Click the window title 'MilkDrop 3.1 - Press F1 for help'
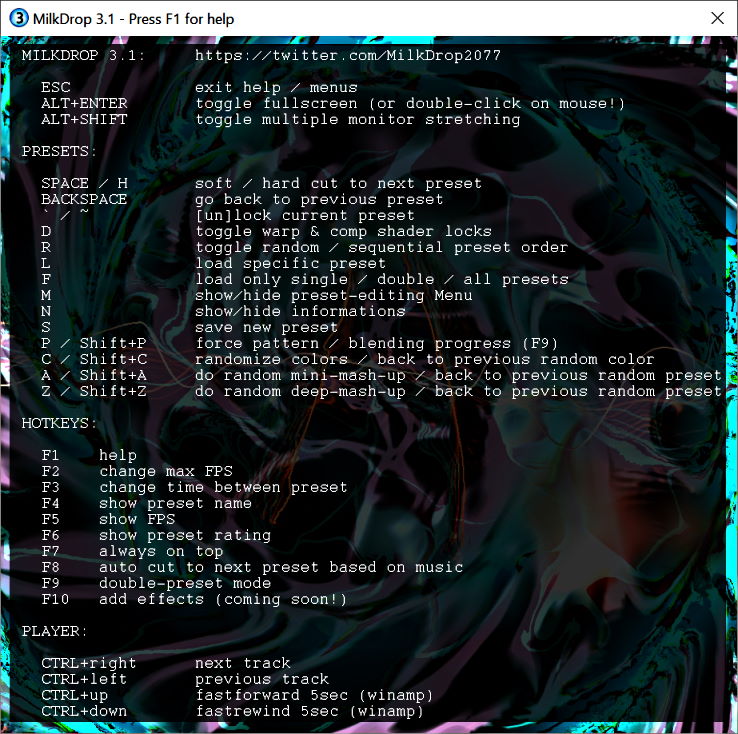738x734 pixels. tap(133, 19)
